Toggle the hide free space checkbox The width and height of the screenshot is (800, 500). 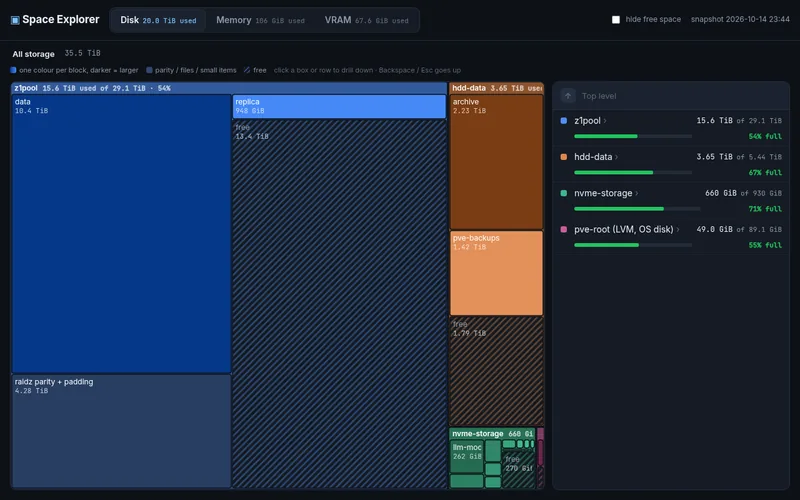[616, 19]
